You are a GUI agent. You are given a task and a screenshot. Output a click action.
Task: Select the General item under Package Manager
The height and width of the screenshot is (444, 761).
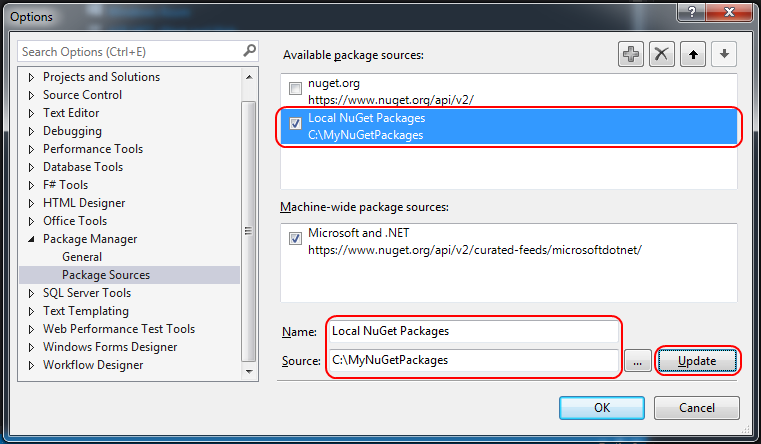[x=82, y=257]
